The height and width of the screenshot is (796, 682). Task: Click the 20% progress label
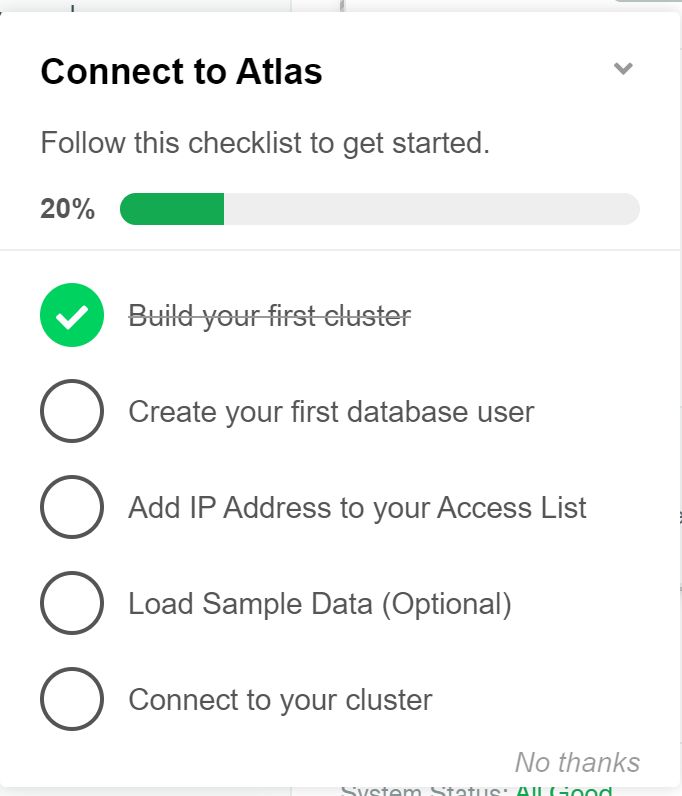(67, 209)
